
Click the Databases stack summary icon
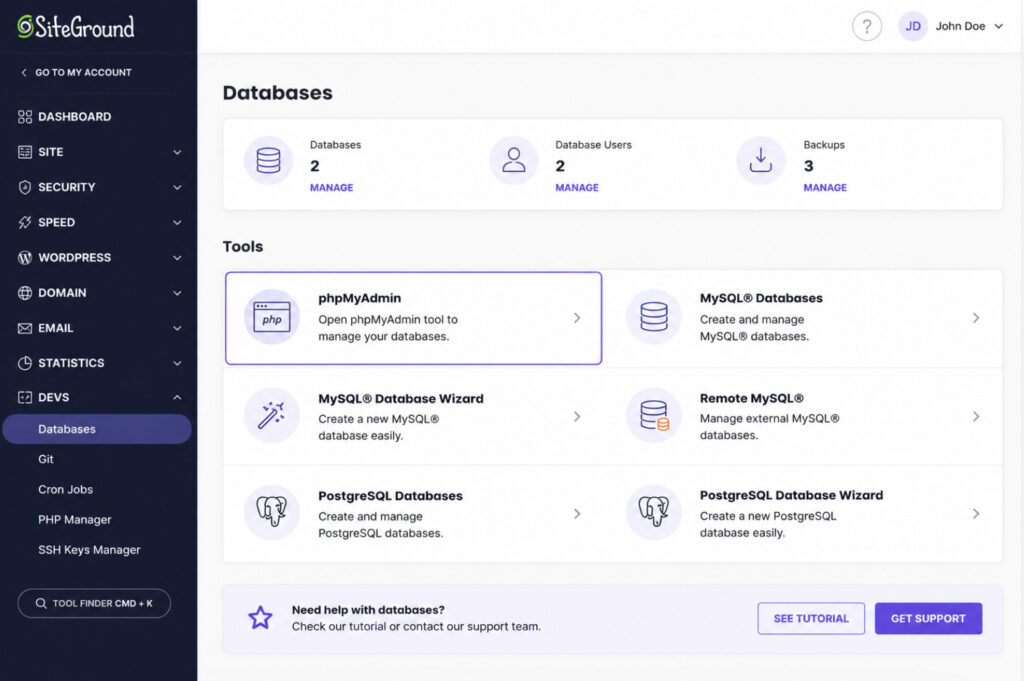(268, 161)
